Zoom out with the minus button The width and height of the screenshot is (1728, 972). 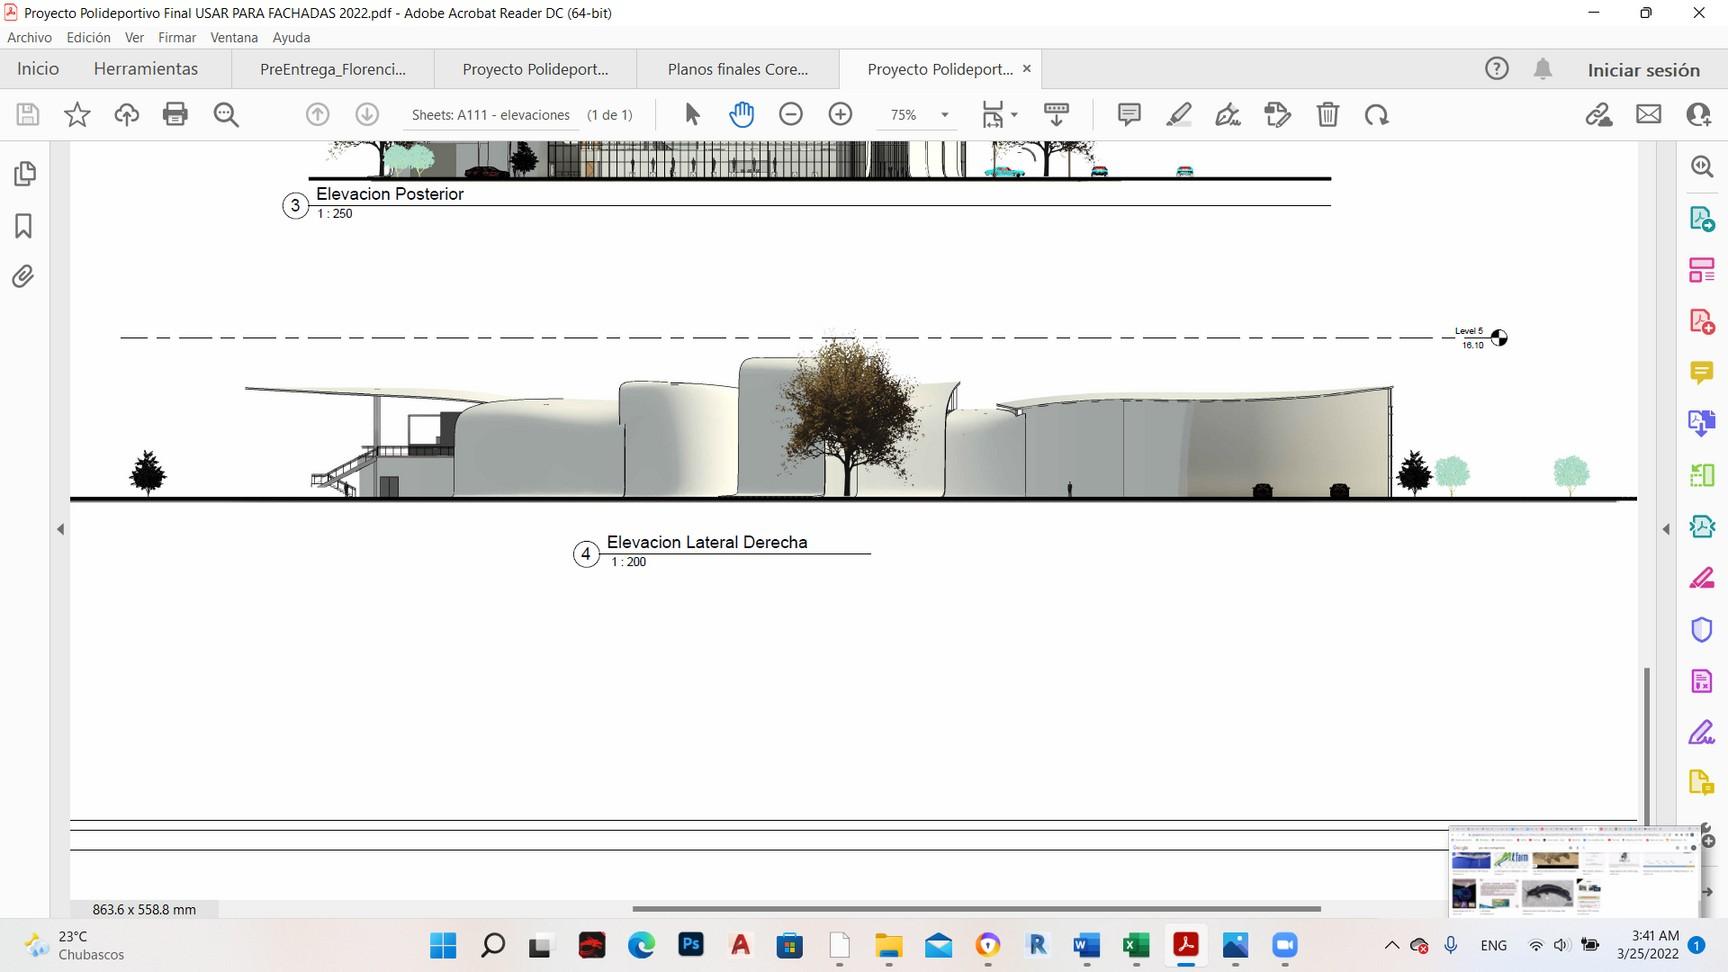(791, 115)
